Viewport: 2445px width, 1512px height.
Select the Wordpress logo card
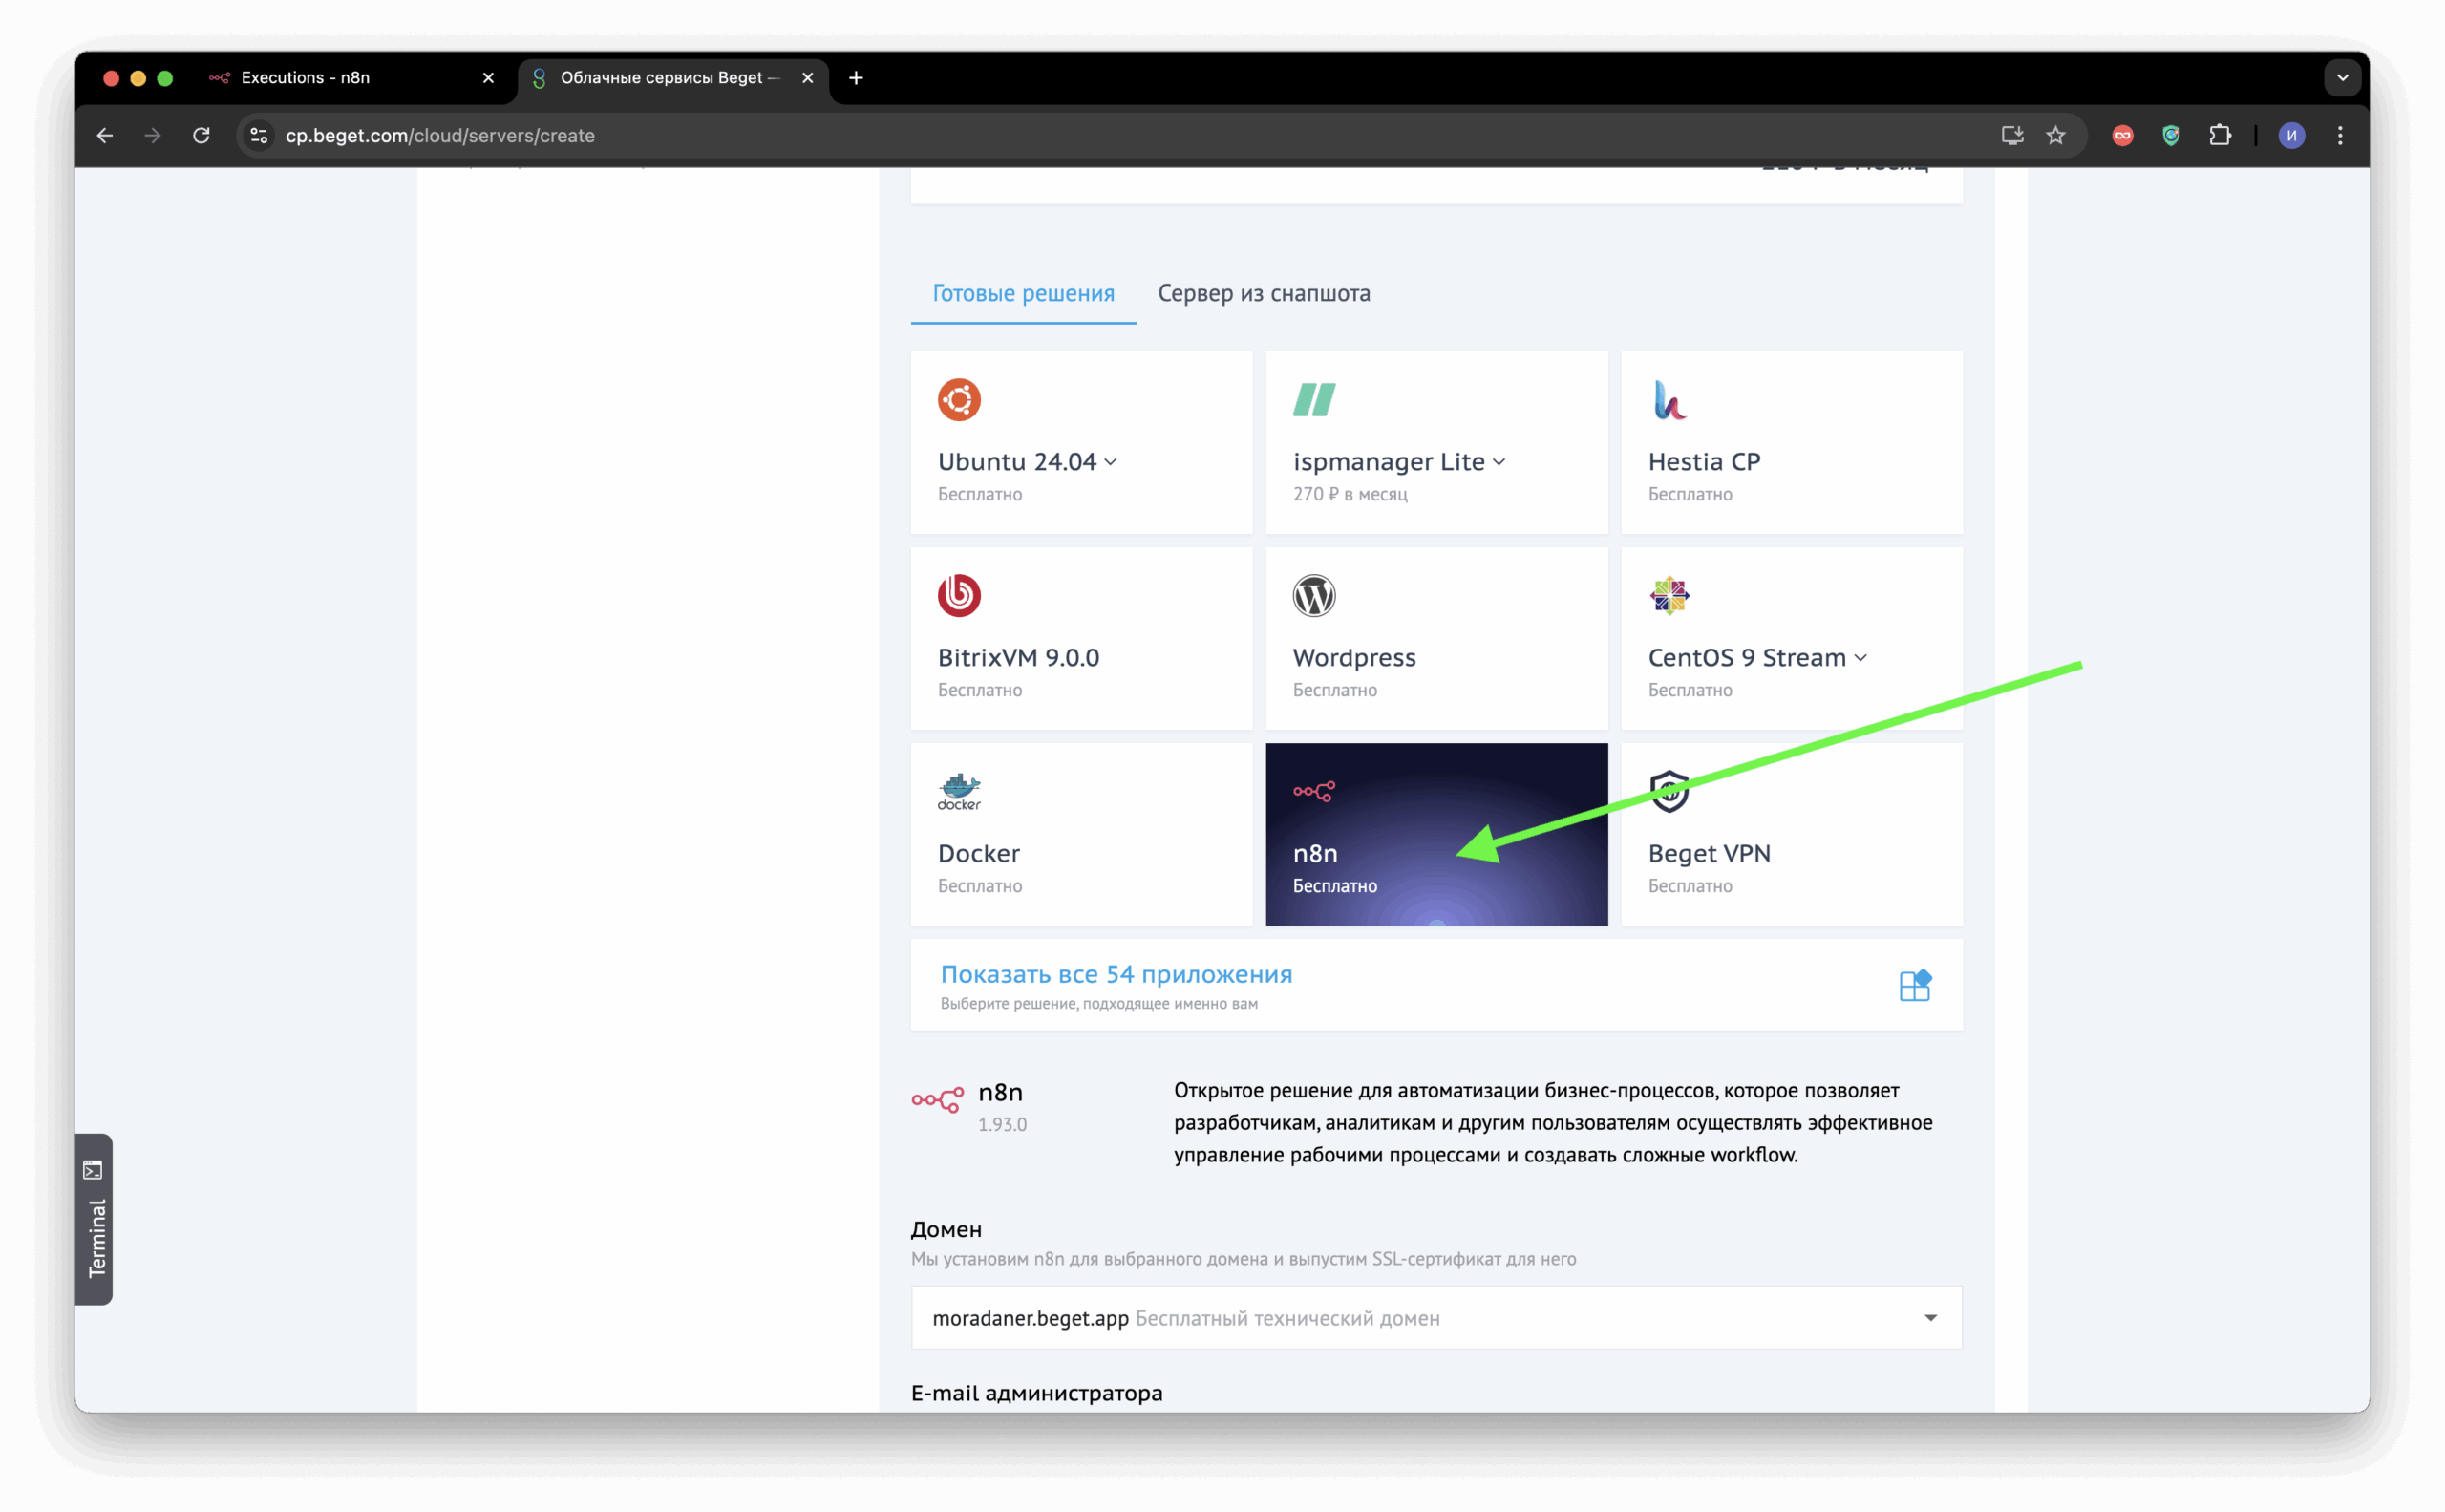1313,596
